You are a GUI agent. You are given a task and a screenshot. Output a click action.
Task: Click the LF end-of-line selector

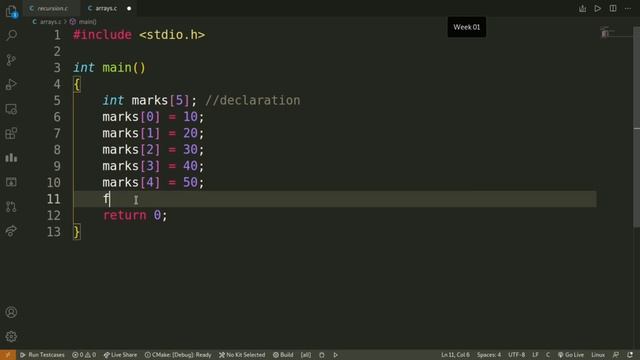pos(535,355)
